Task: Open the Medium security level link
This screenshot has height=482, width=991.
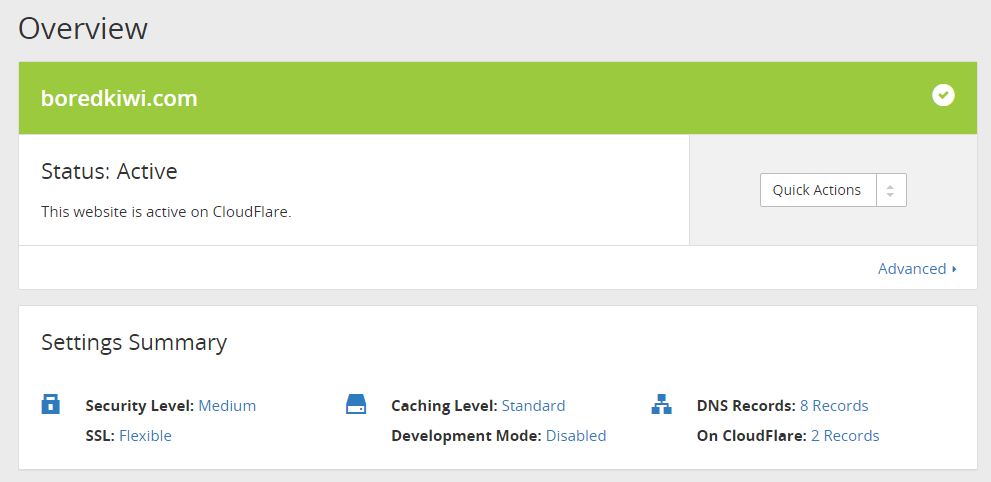Action: (227, 406)
